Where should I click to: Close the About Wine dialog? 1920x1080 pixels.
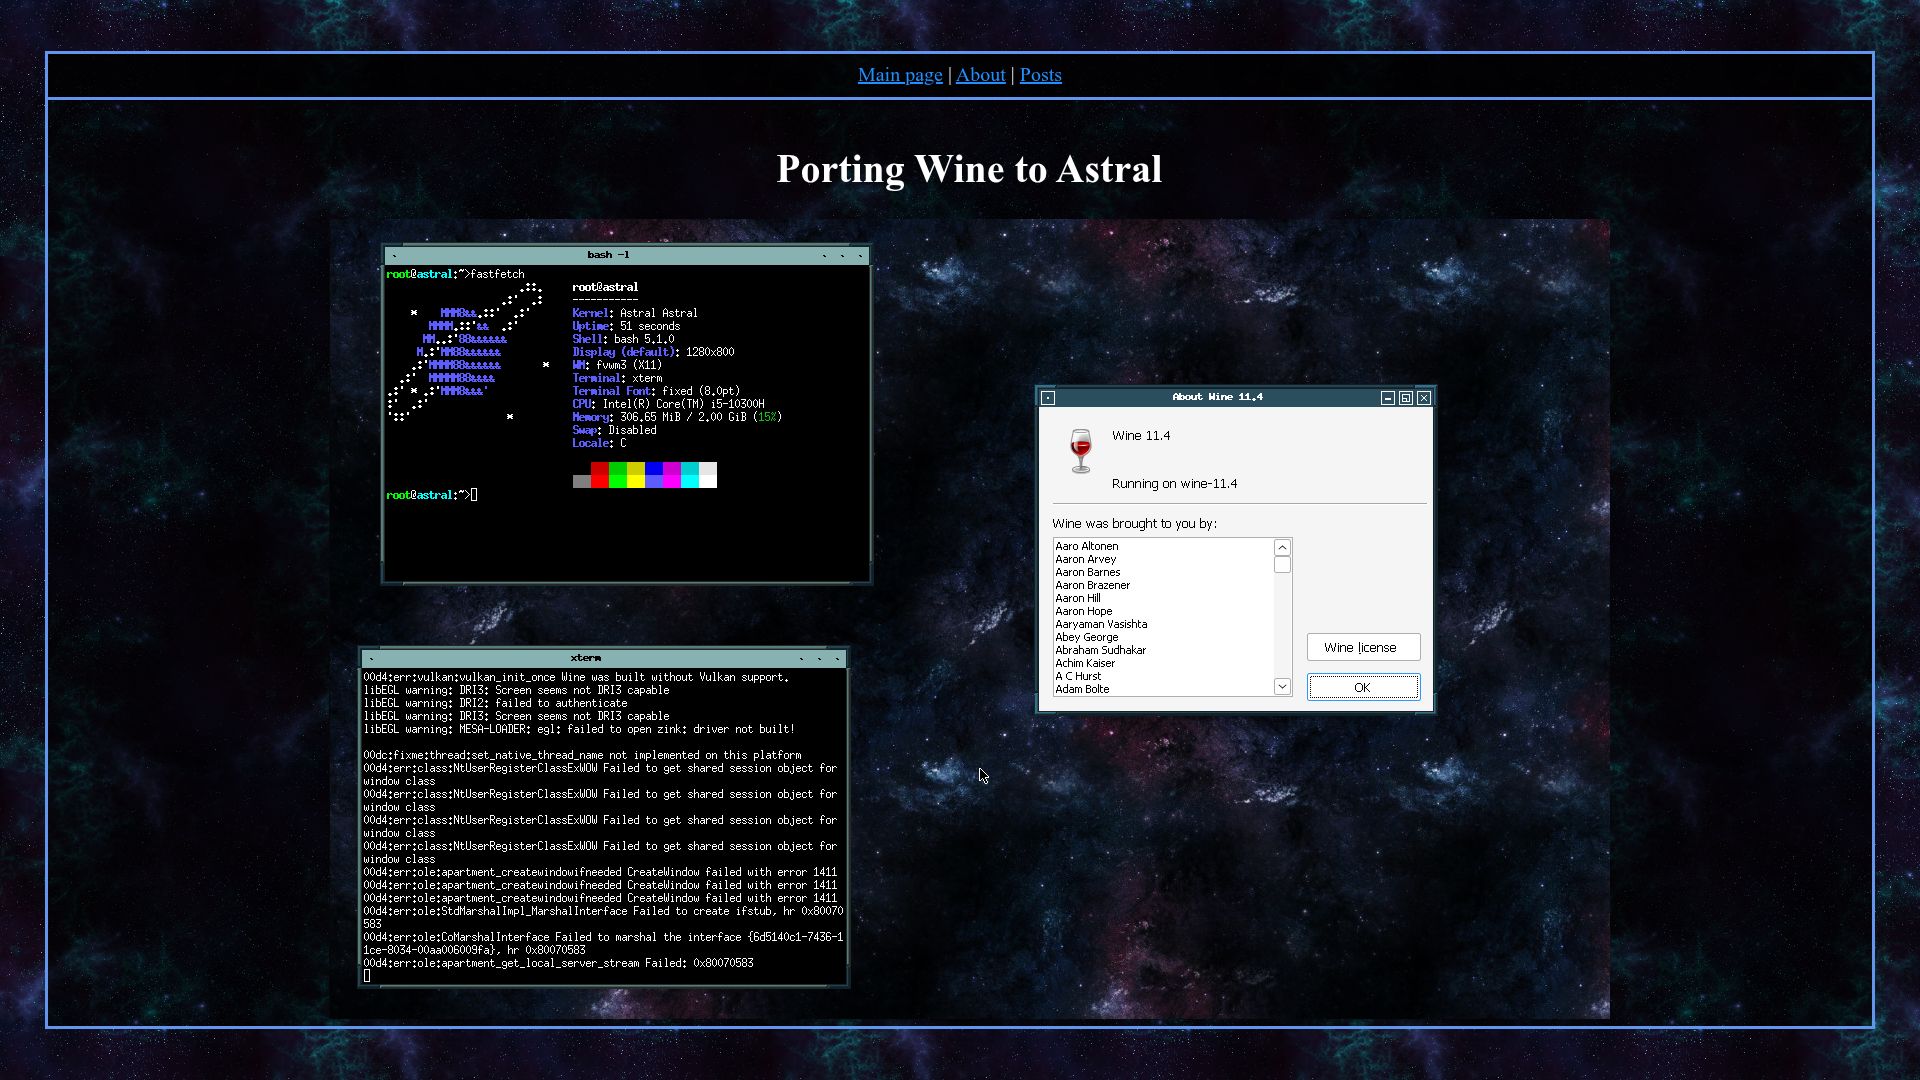point(1424,398)
